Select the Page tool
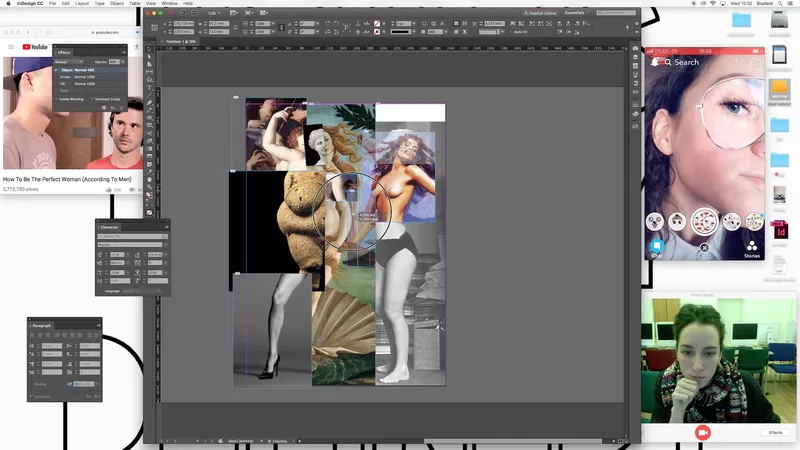The height and width of the screenshot is (450, 800). coord(149,64)
